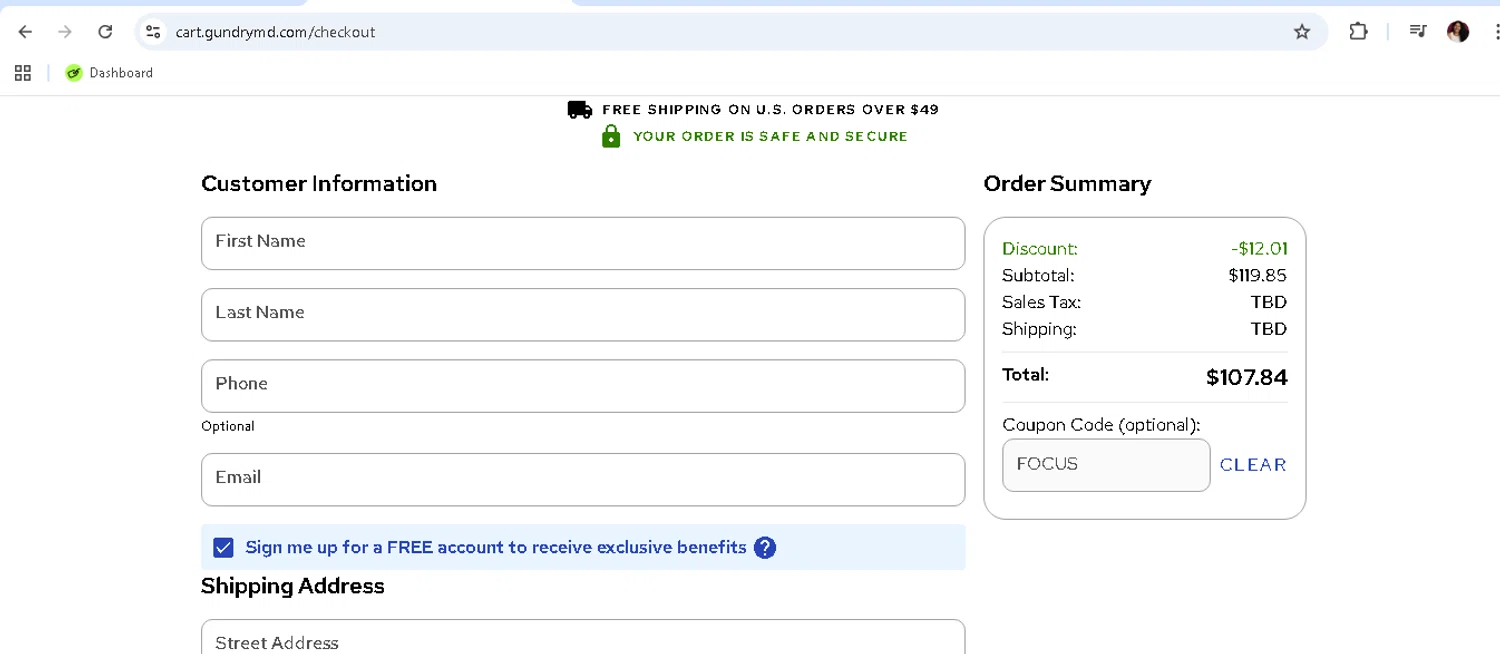The image size is (1500, 654).
Task: Open the apps grid in bookmarks bar
Action: tap(23, 73)
